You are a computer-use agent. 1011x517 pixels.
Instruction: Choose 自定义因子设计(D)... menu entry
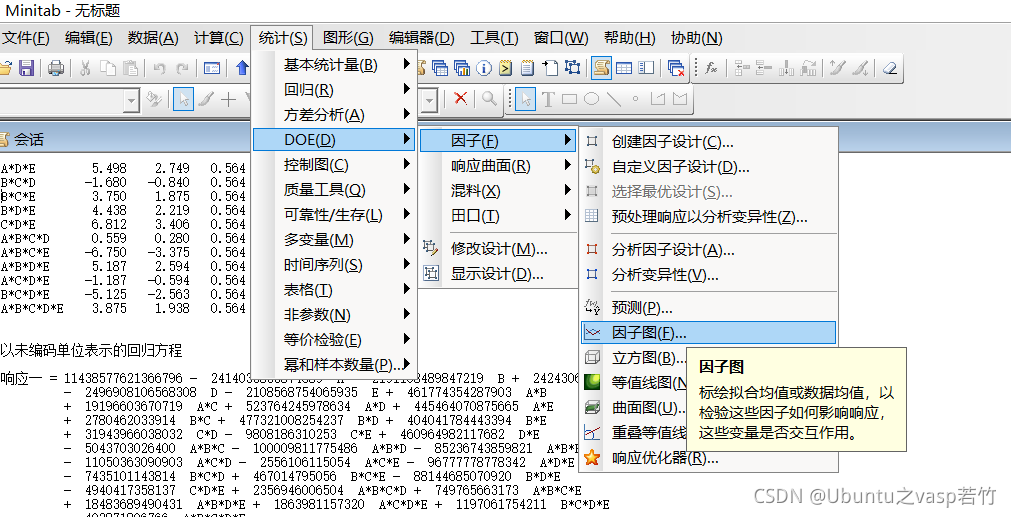[709, 167]
